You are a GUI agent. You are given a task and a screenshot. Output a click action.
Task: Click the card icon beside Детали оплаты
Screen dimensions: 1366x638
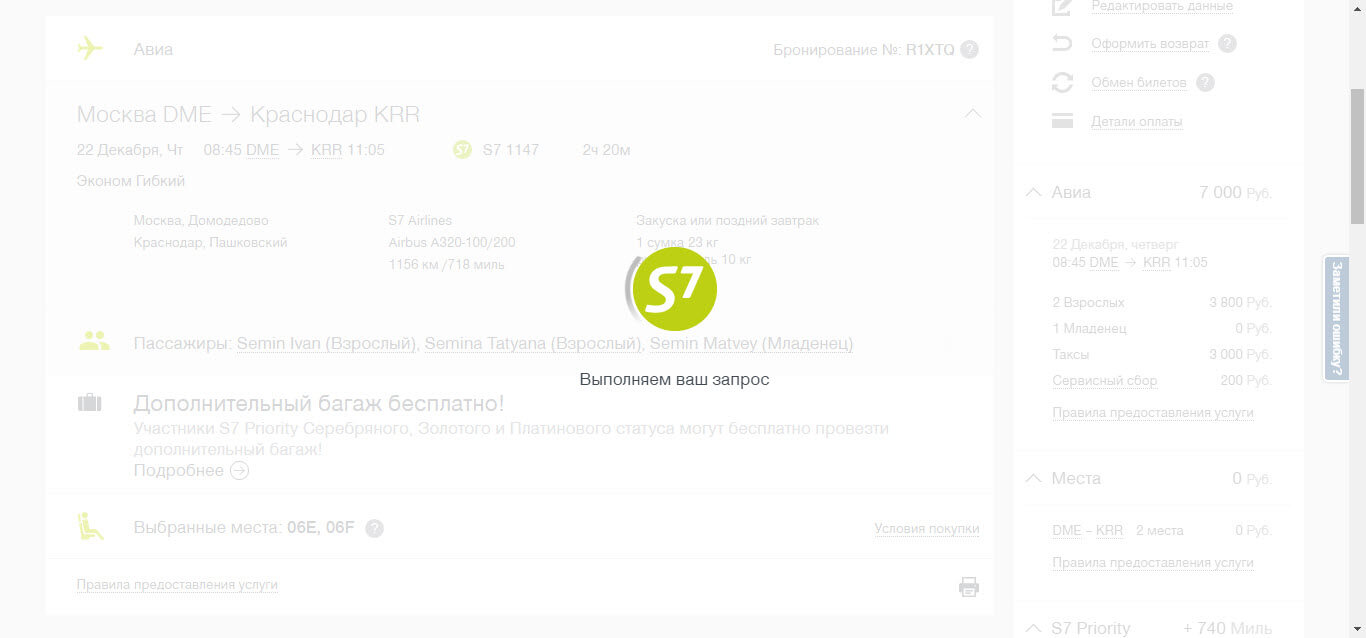[x=1062, y=120]
